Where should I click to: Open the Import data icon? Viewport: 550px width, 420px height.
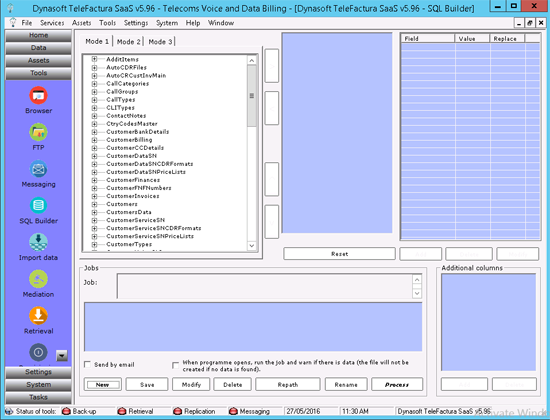coord(38,242)
